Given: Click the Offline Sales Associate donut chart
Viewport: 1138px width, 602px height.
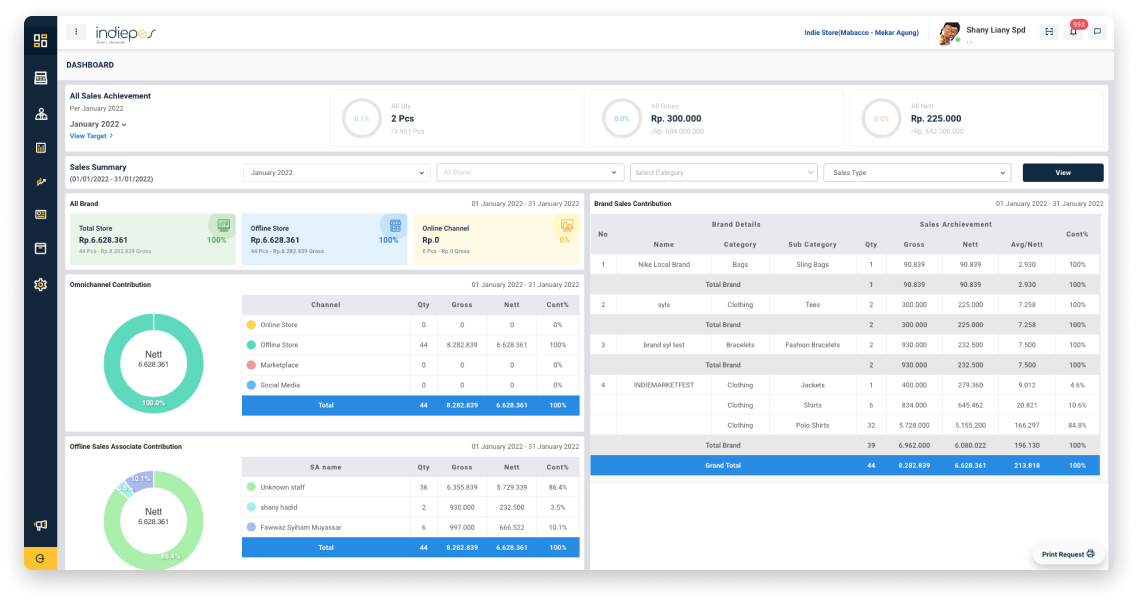Looking at the screenshot, I should tap(153, 520).
